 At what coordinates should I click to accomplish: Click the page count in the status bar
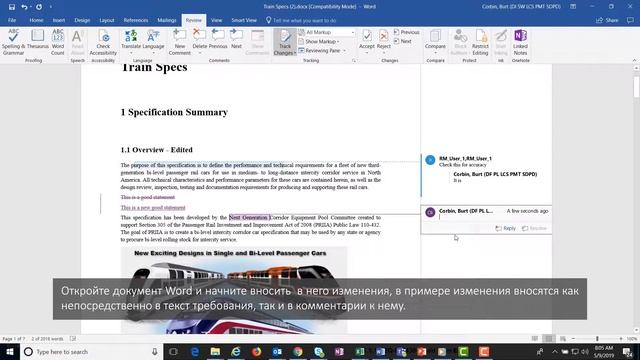[14, 339]
